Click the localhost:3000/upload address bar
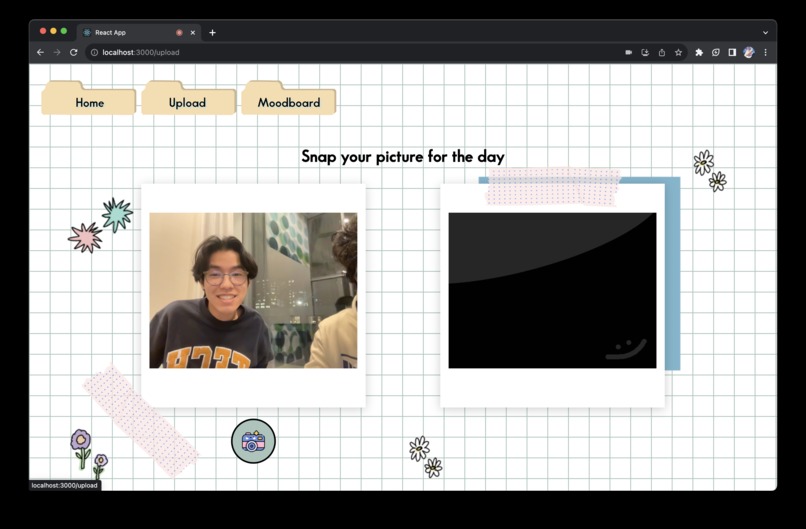The image size is (806, 529). coord(386,52)
